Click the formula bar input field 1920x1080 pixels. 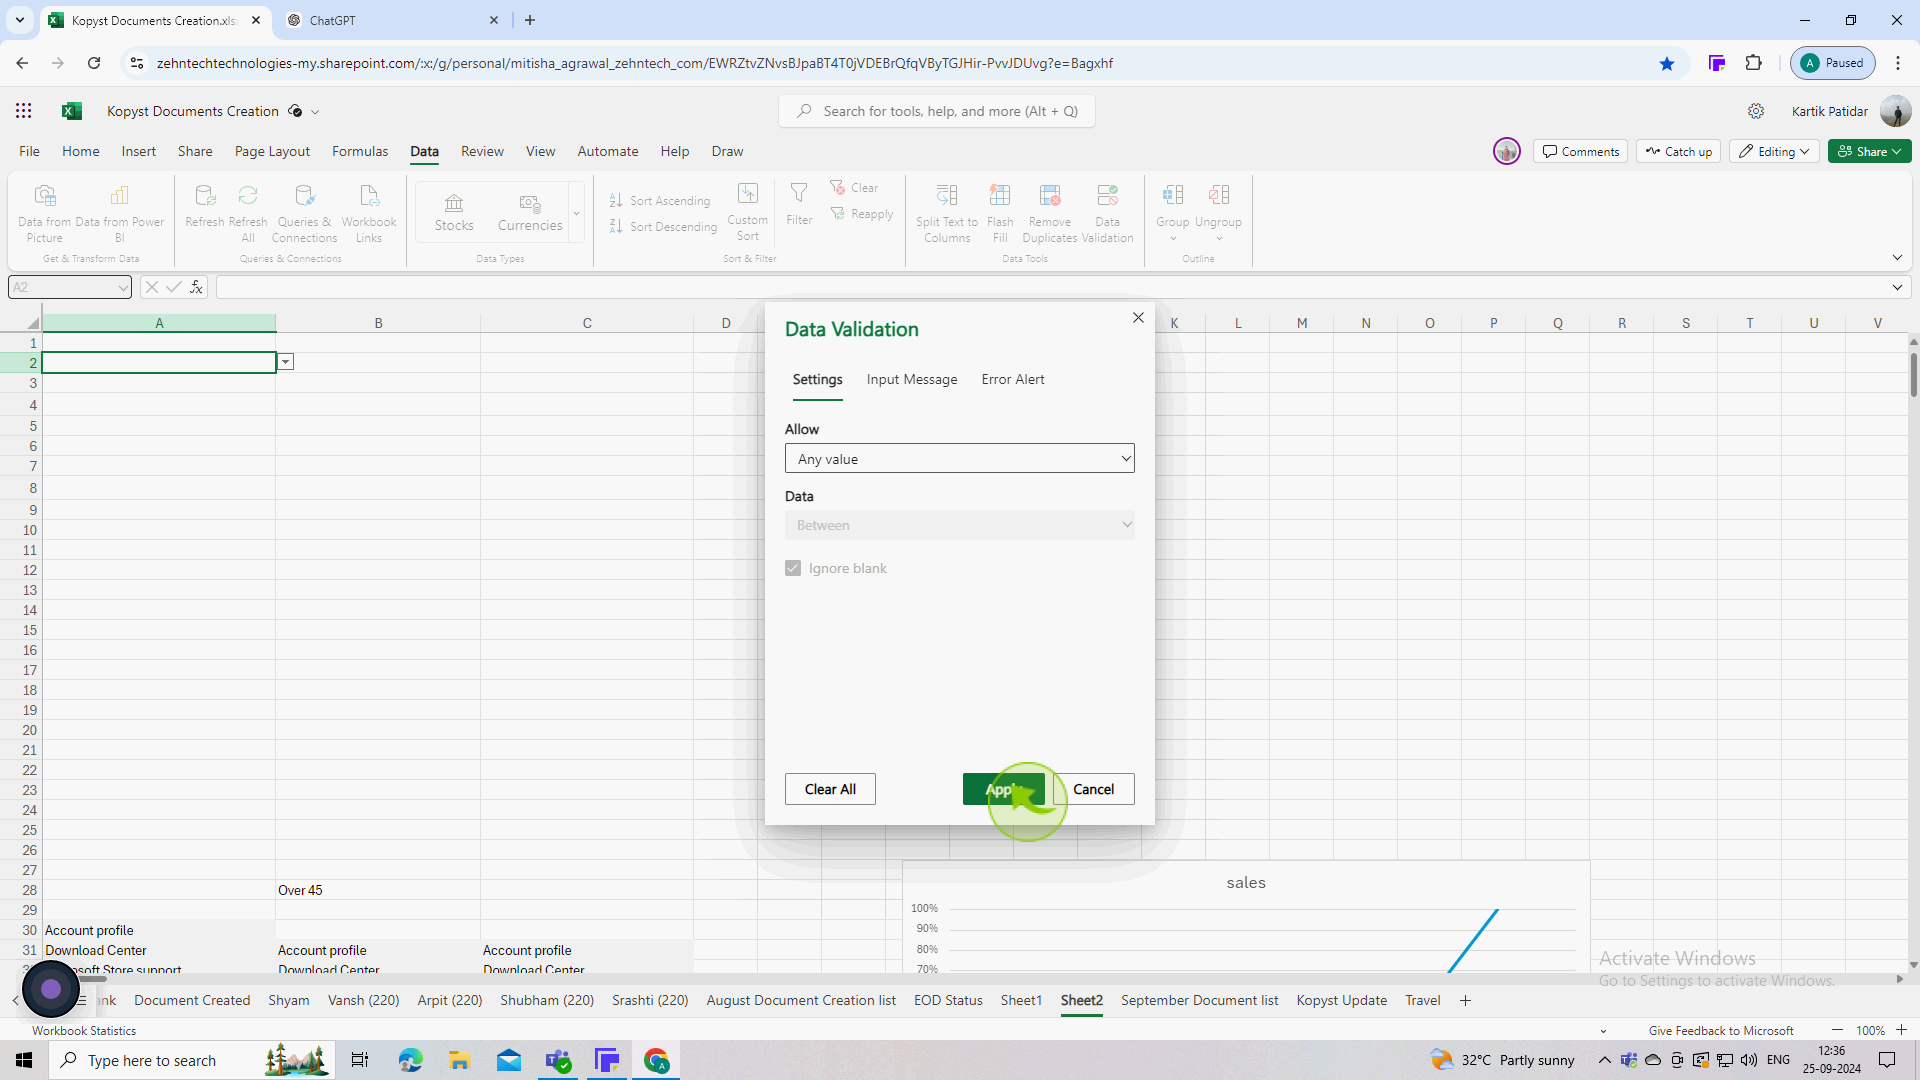pos(1050,287)
